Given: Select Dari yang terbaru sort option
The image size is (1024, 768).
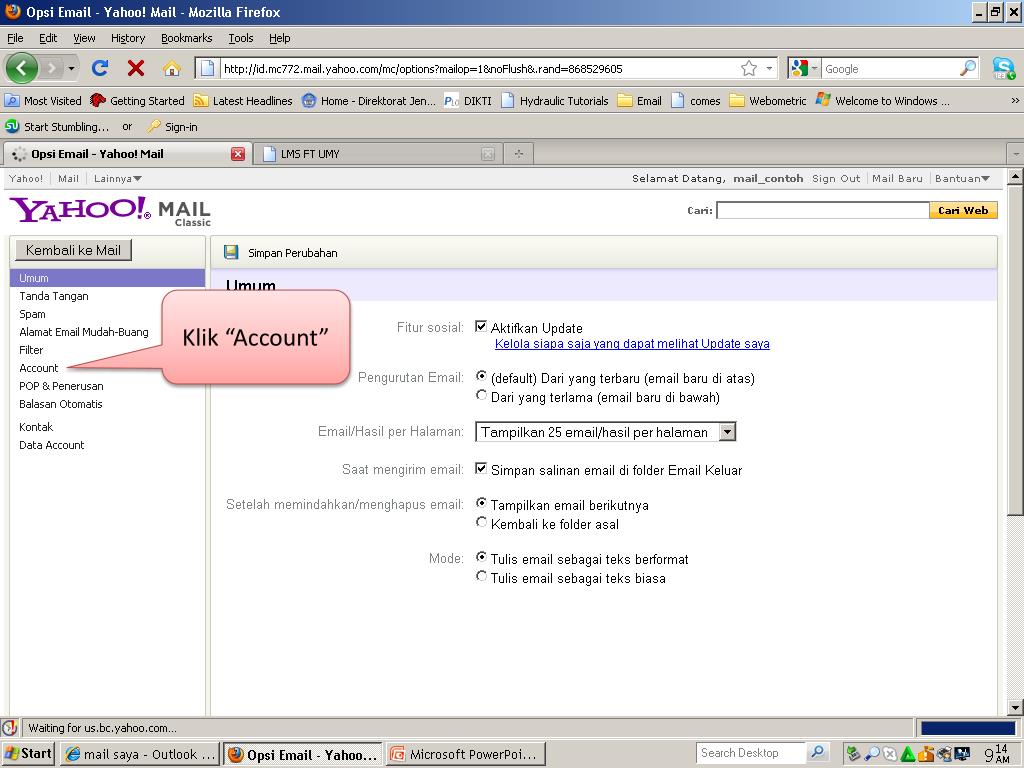Looking at the screenshot, I should (x=481, y=376).
